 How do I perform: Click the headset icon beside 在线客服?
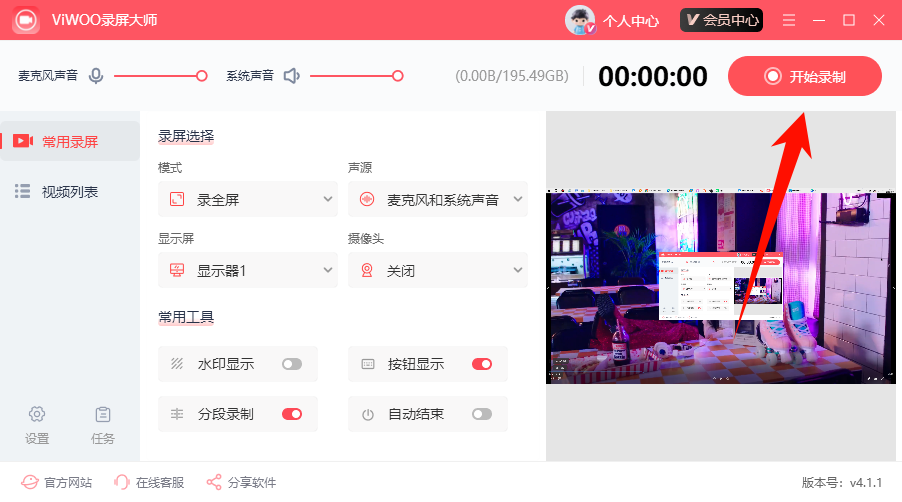pos(122,482)
